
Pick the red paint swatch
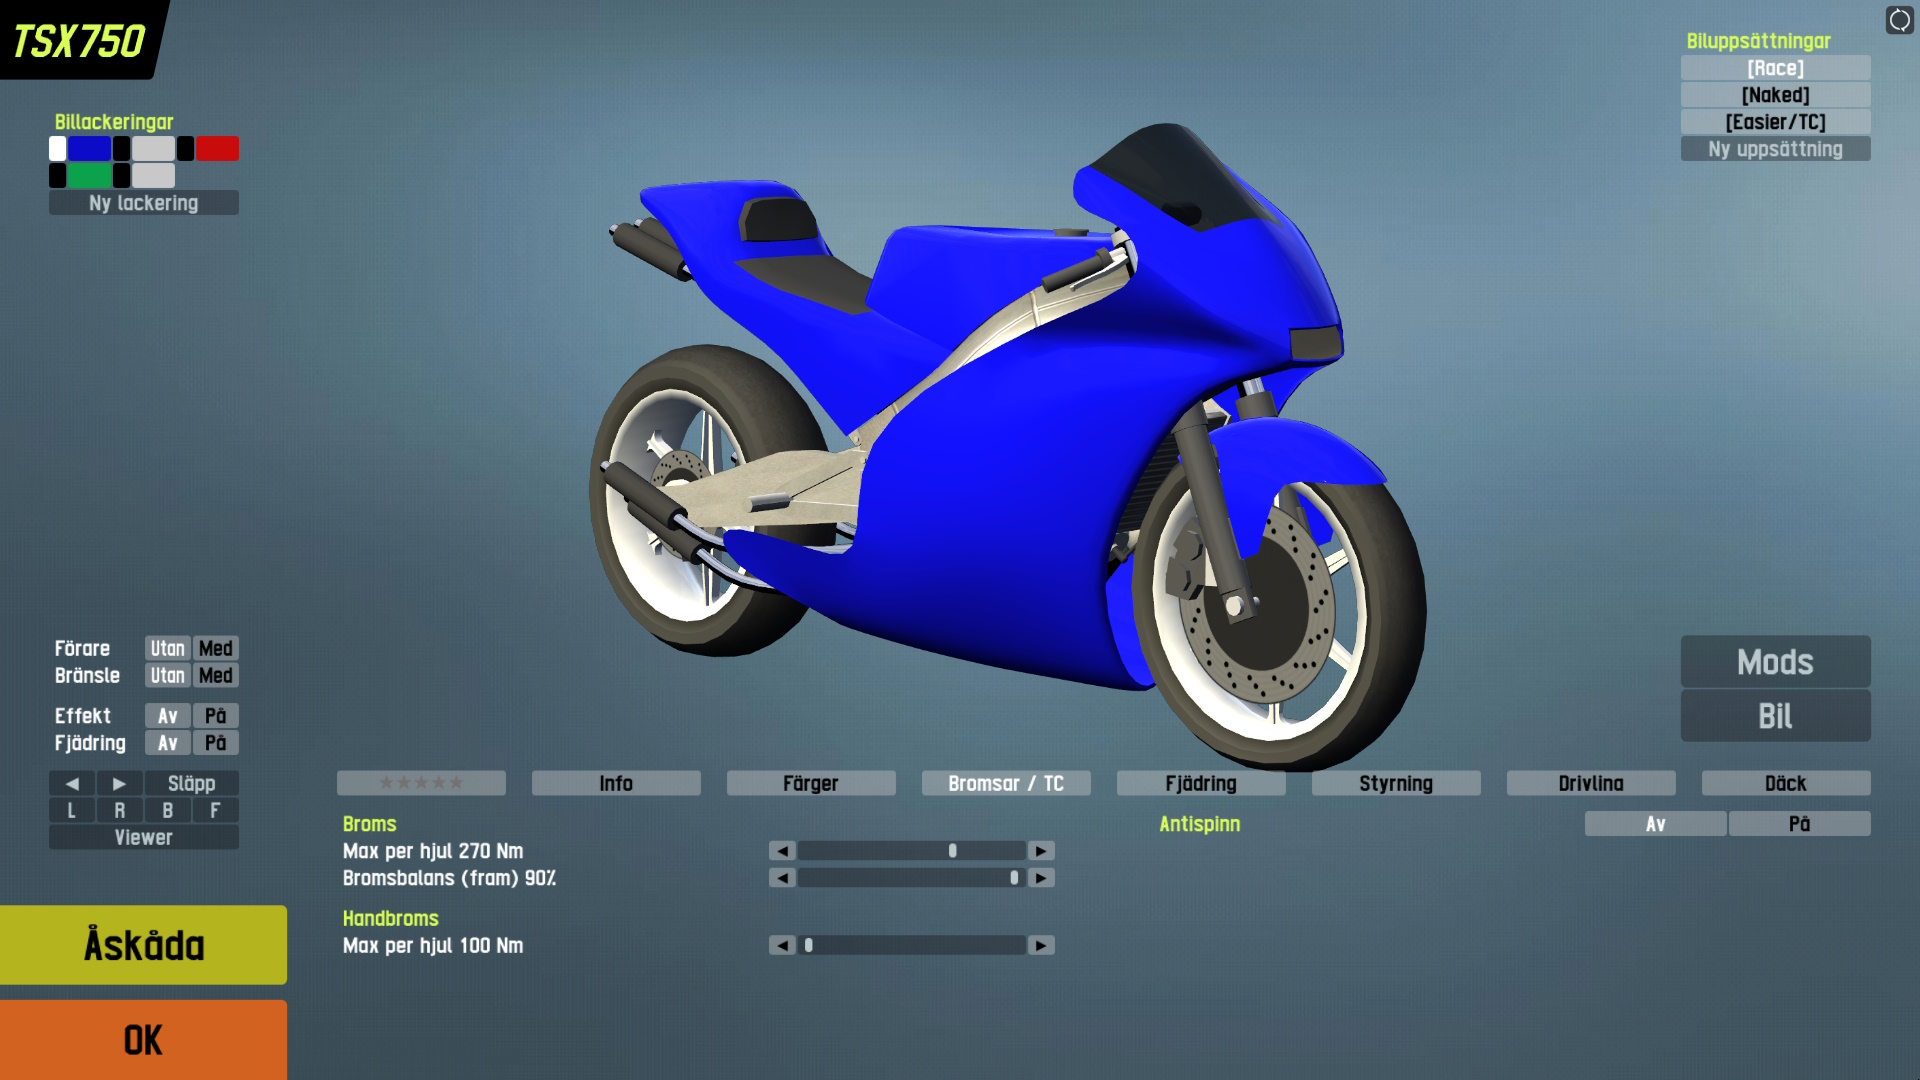[217, 149]
